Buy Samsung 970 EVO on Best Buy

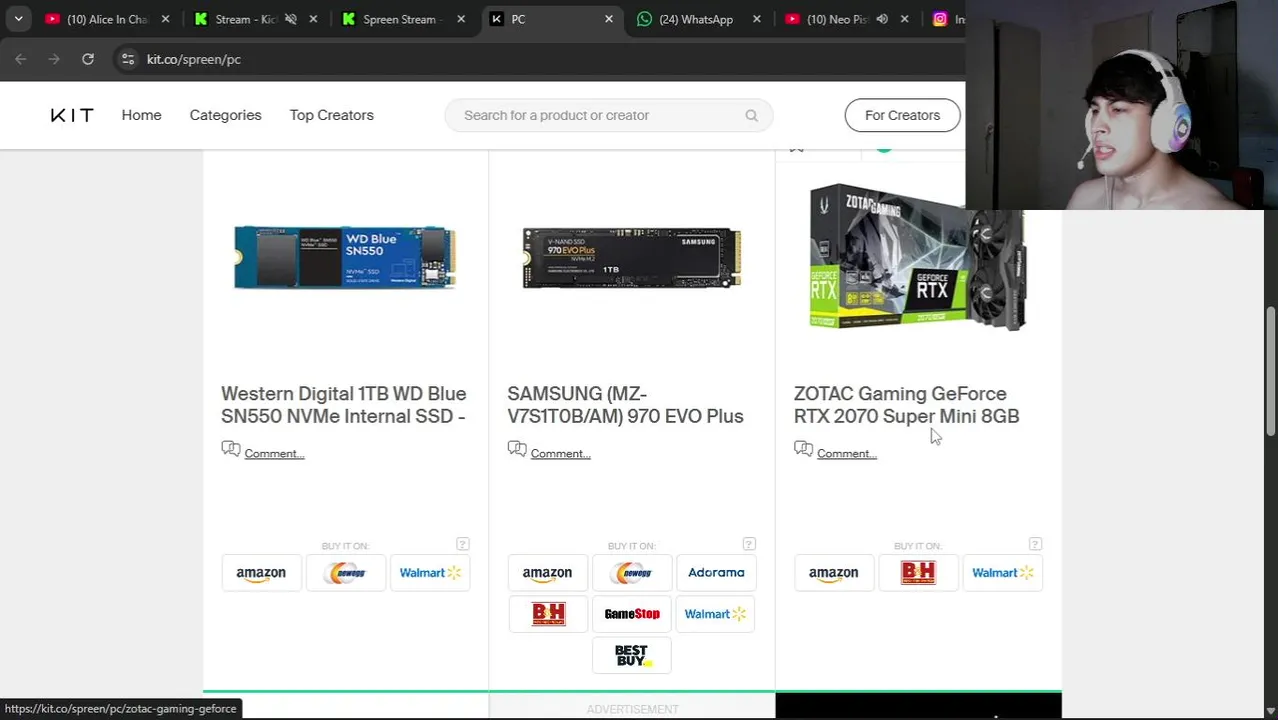[x=631, y=655]
